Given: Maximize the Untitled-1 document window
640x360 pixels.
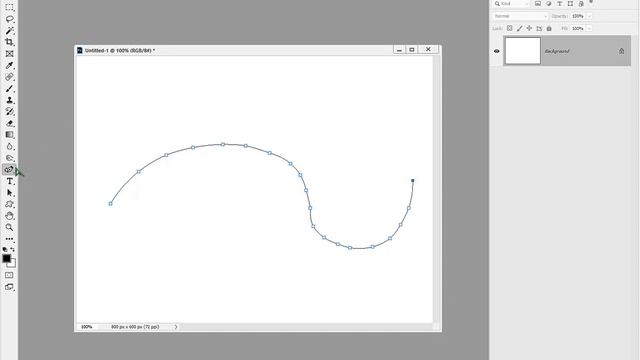Looking at the screenshot, I should click(411, 50).
